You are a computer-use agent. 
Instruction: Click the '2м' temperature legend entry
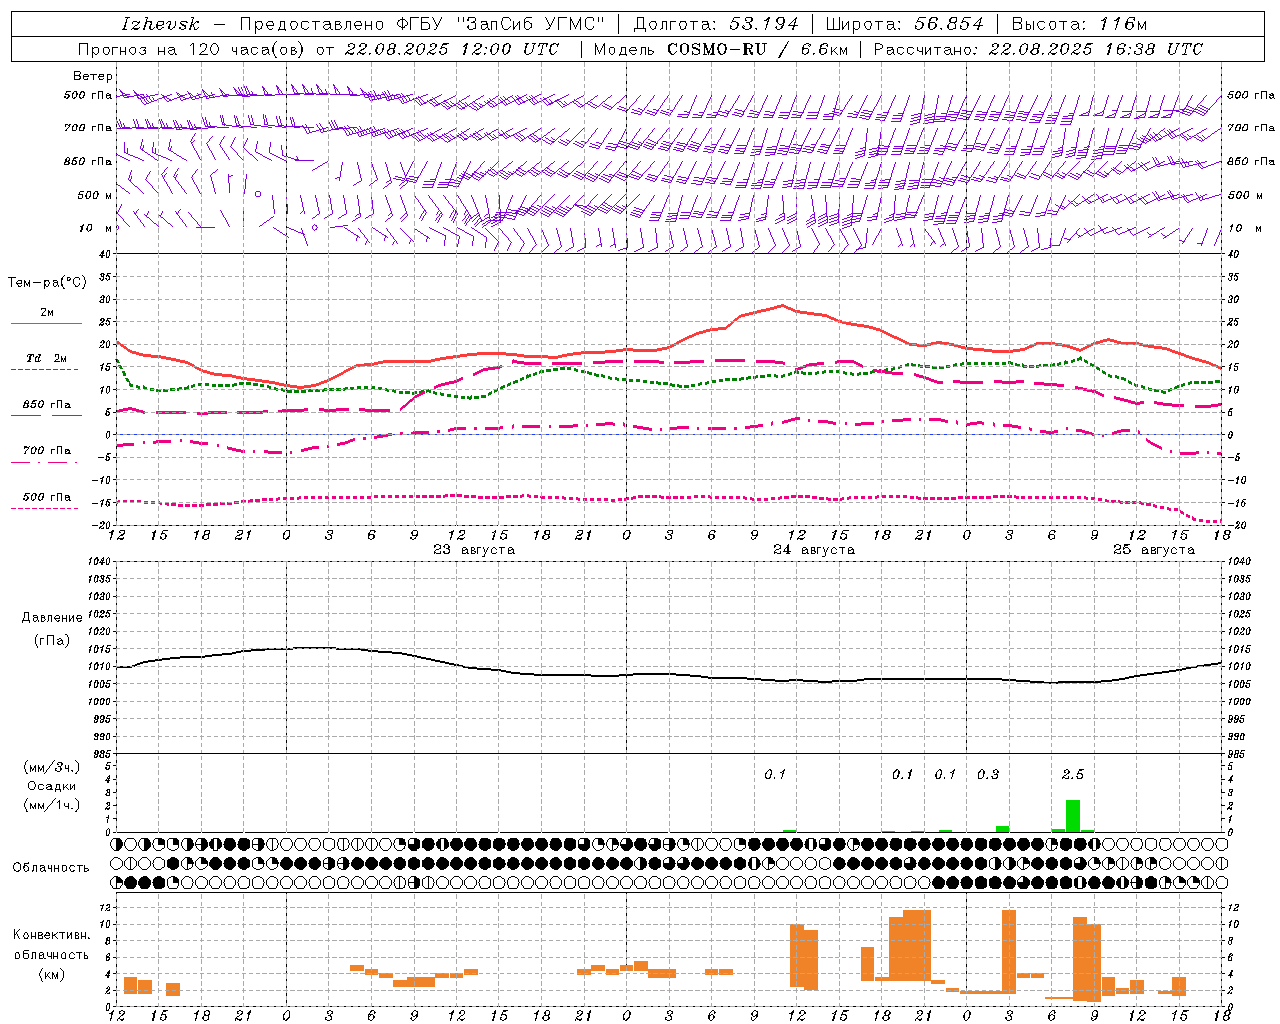point(47,313)
